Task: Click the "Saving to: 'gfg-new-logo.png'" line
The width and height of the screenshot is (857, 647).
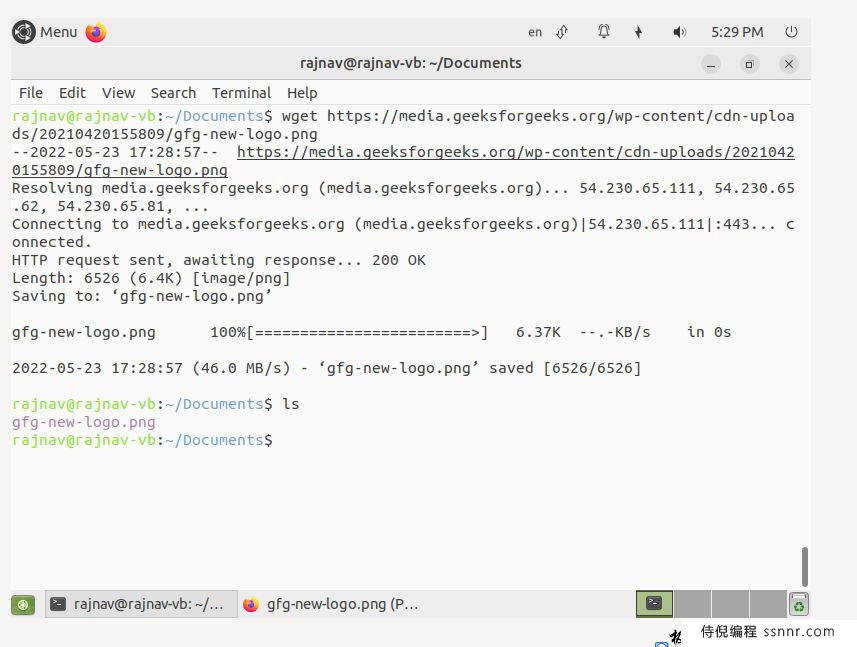Action: [142, 296]
